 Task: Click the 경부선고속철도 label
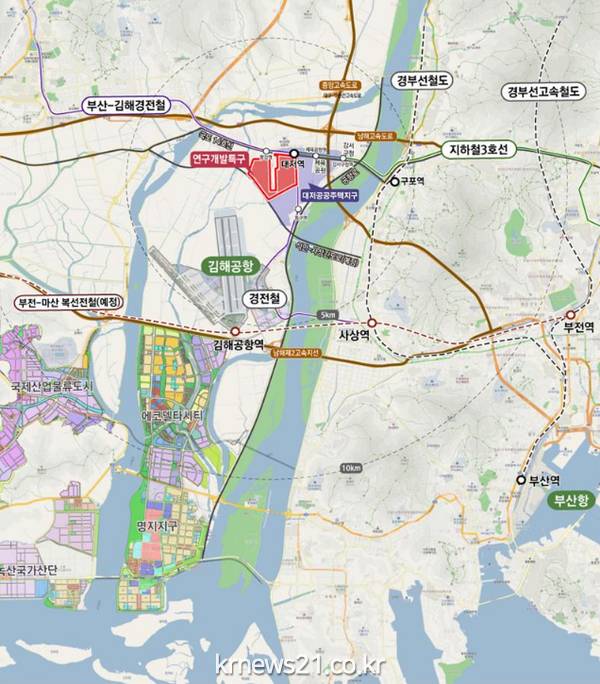(543, 92)
